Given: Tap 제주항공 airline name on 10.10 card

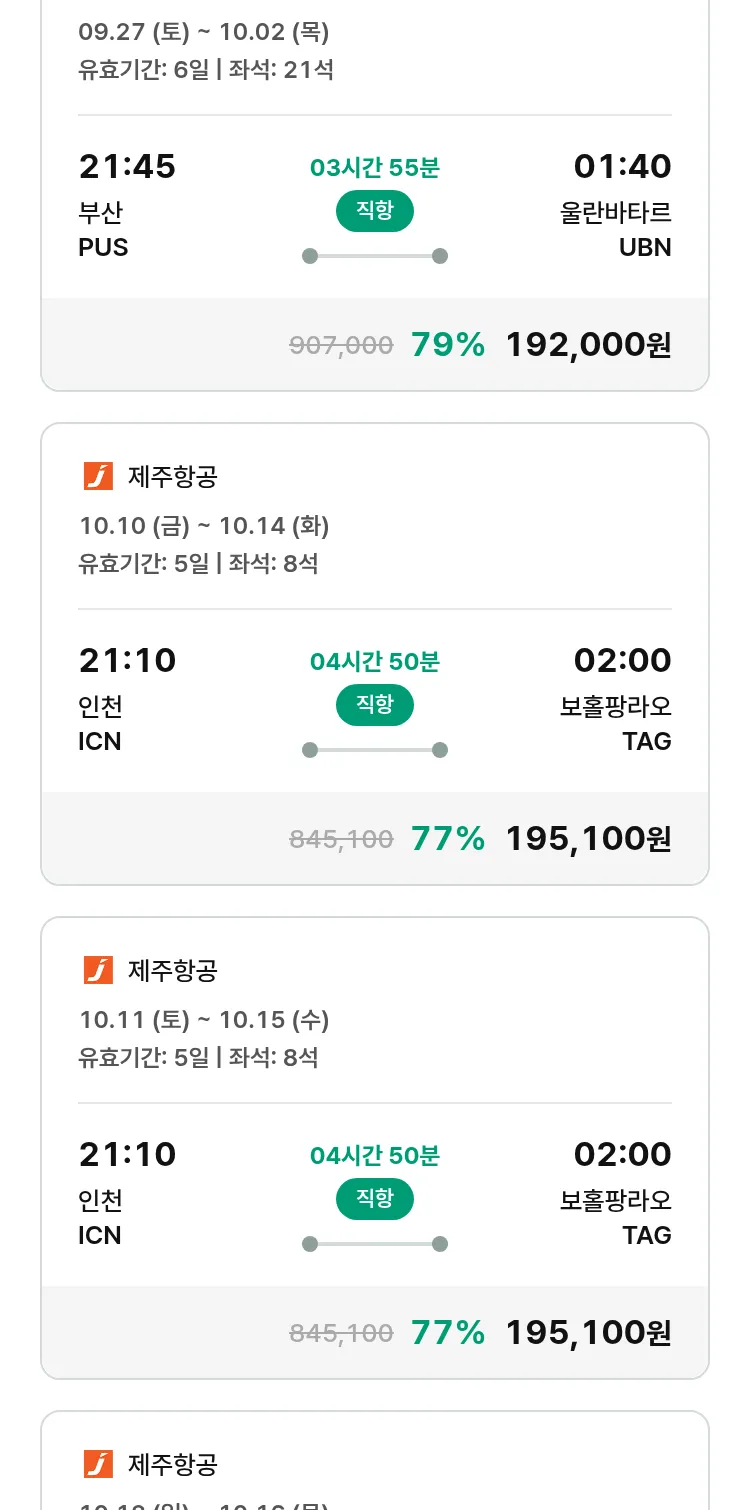Looking at the screenshot, I should point(172,477).
